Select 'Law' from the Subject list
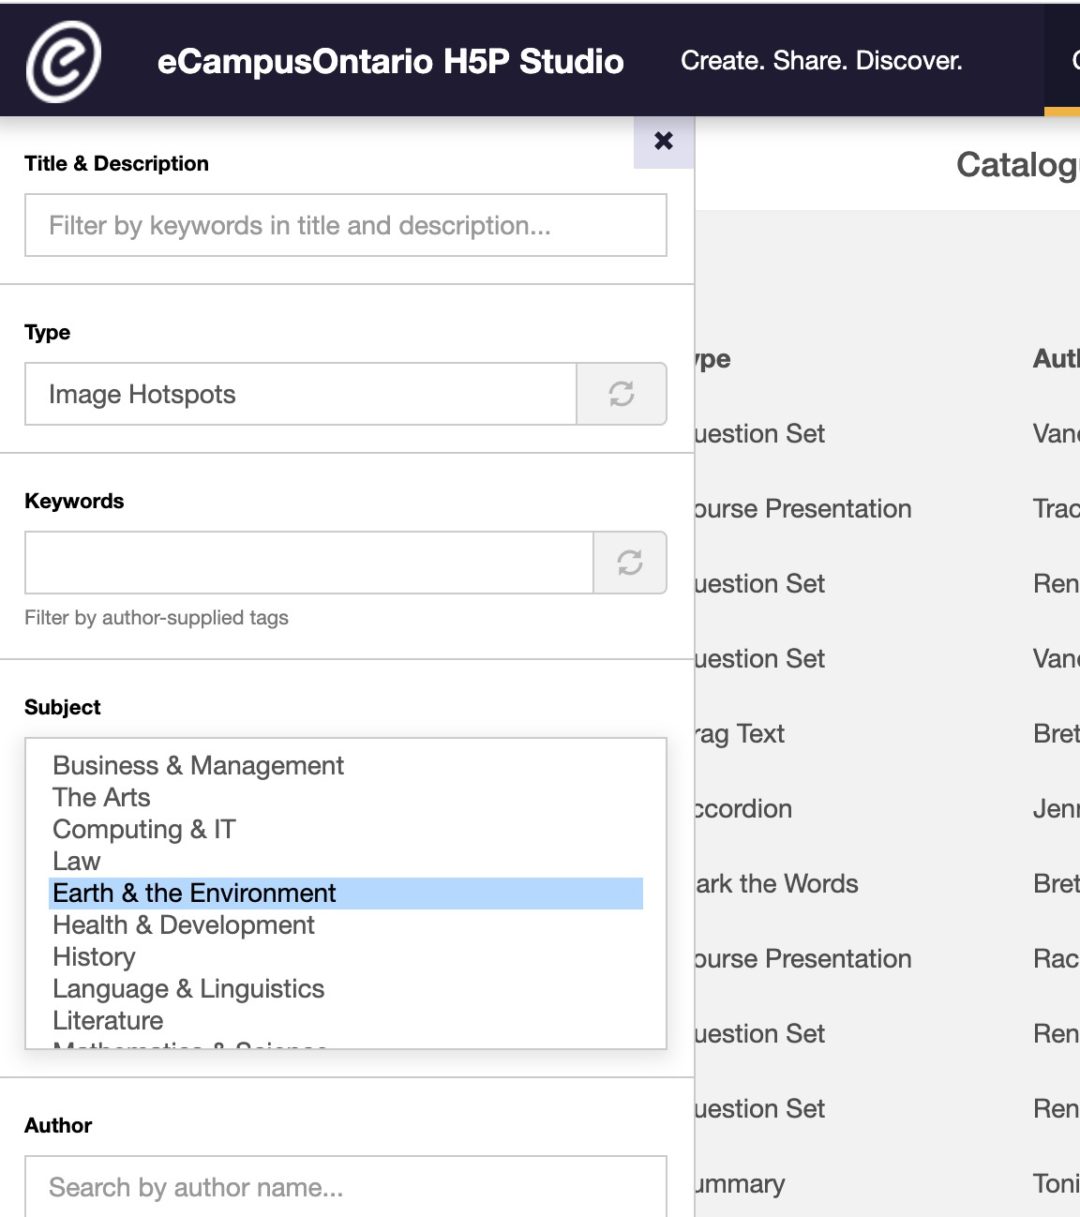This screenshot has width=1080, height=1217. point(77,861)
